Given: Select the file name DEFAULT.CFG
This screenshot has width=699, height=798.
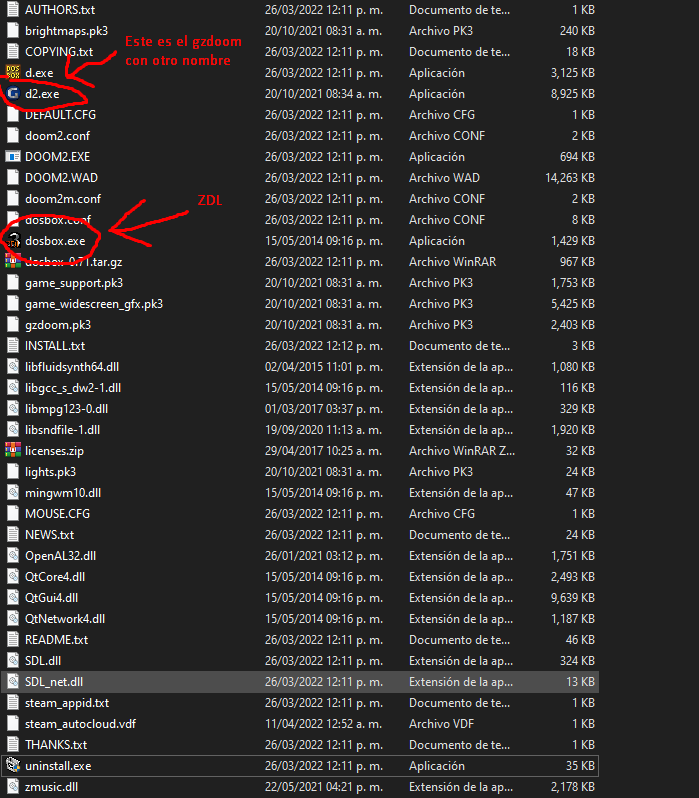Looking at the screenshot, I should pyautogui.click(x=60, y=115).
